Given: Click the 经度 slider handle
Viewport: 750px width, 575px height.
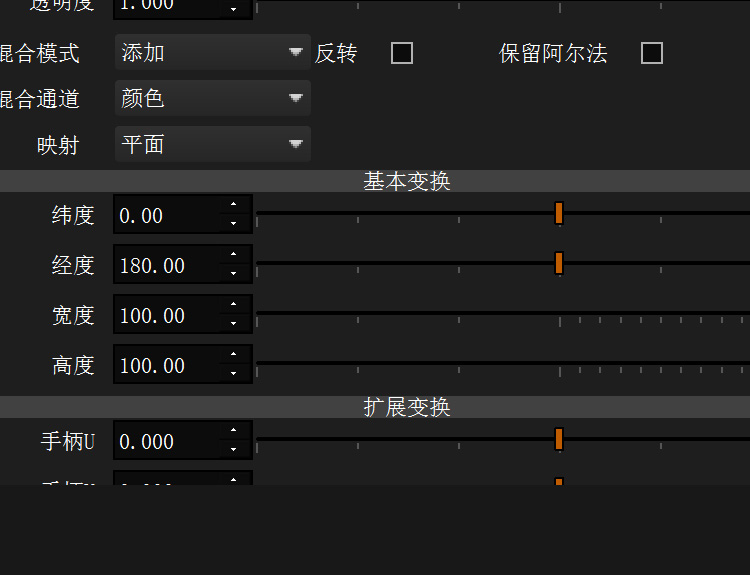Looking at the screenshot, I should pyautogui.click(x=559, y=263).
